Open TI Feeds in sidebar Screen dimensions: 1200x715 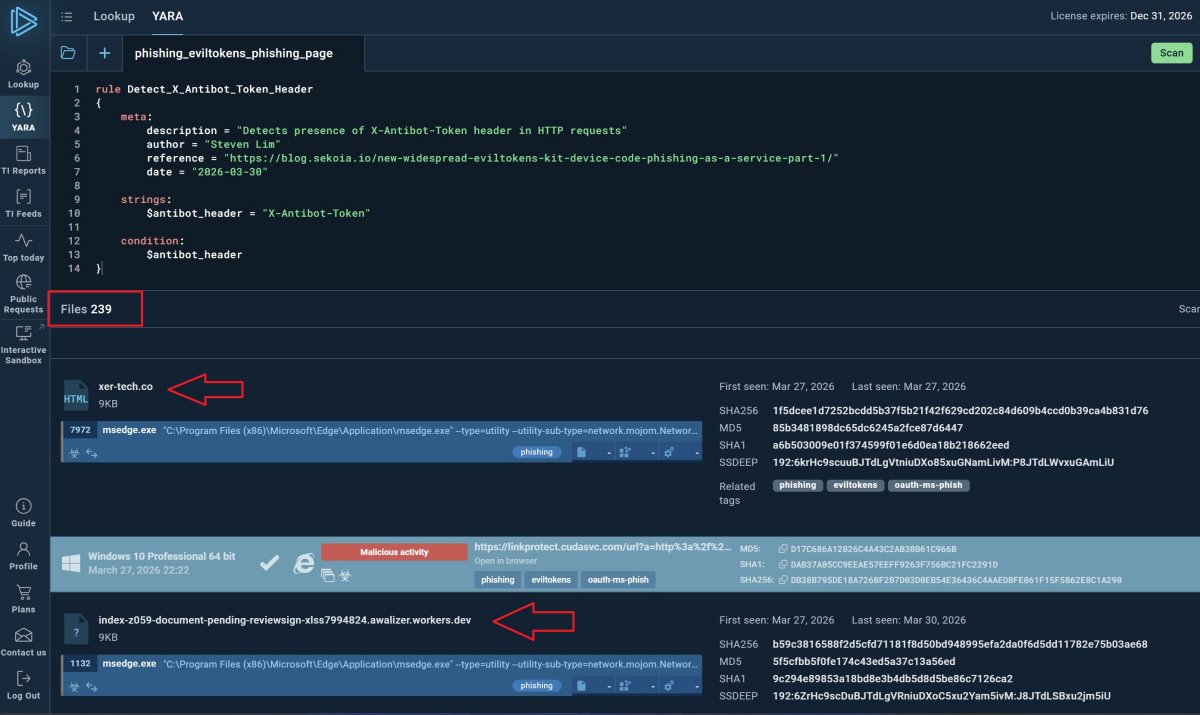pyautogui.click(x=23, y=203)
